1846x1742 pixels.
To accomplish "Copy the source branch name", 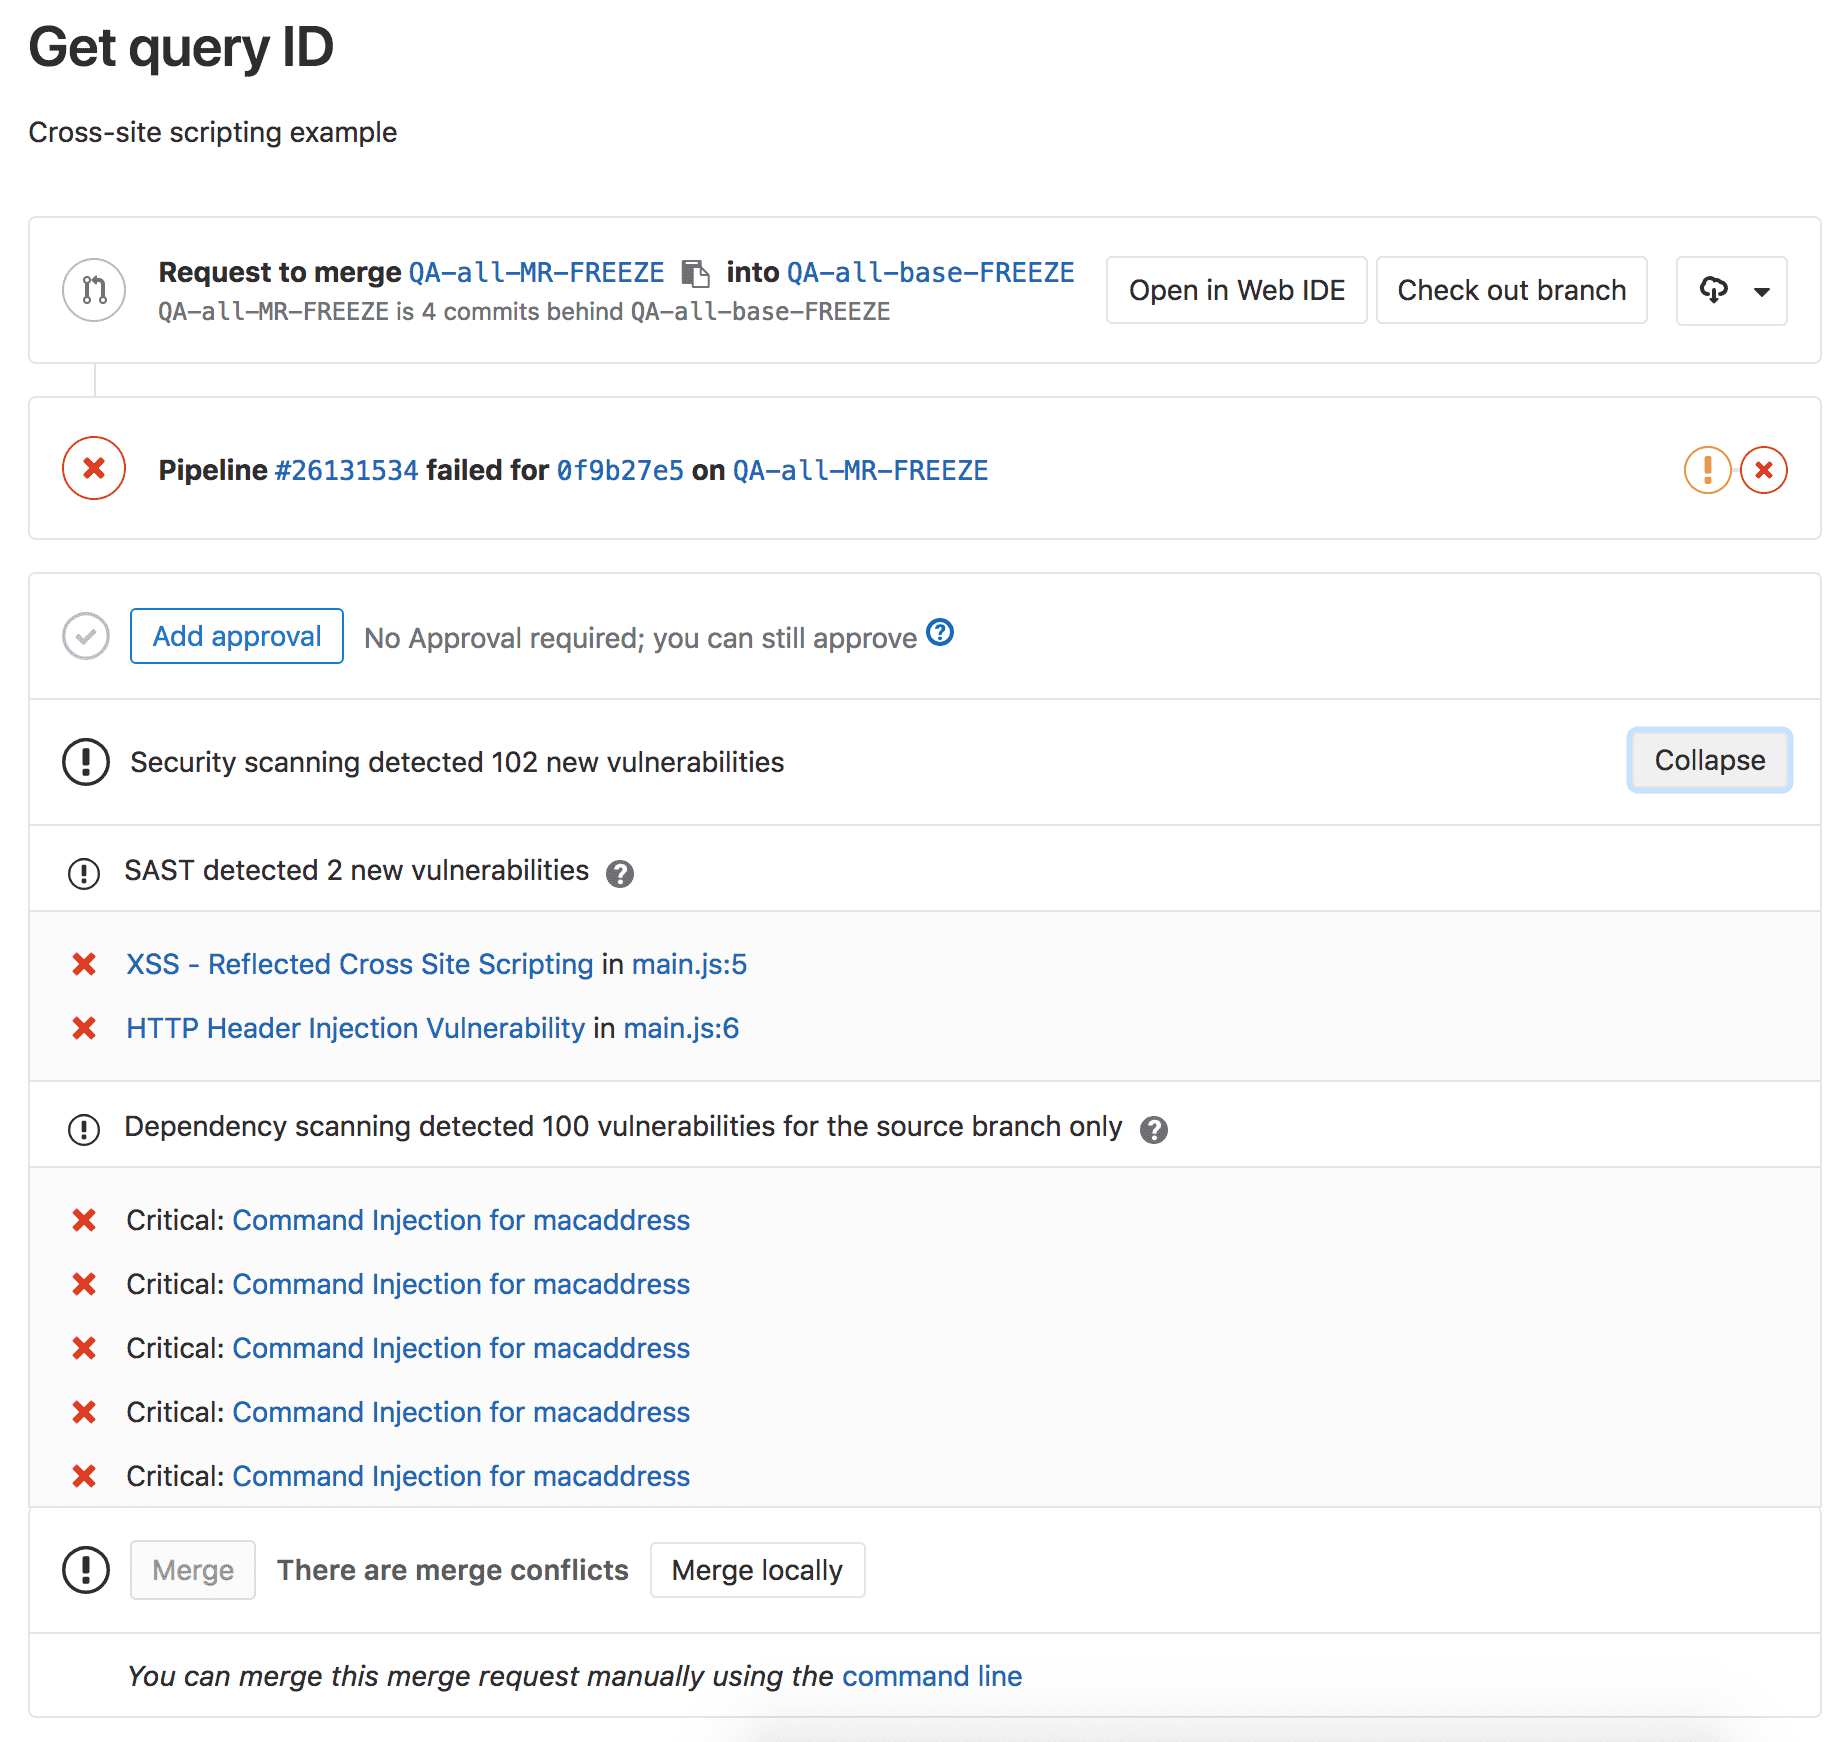I will [x=694, y=271].
